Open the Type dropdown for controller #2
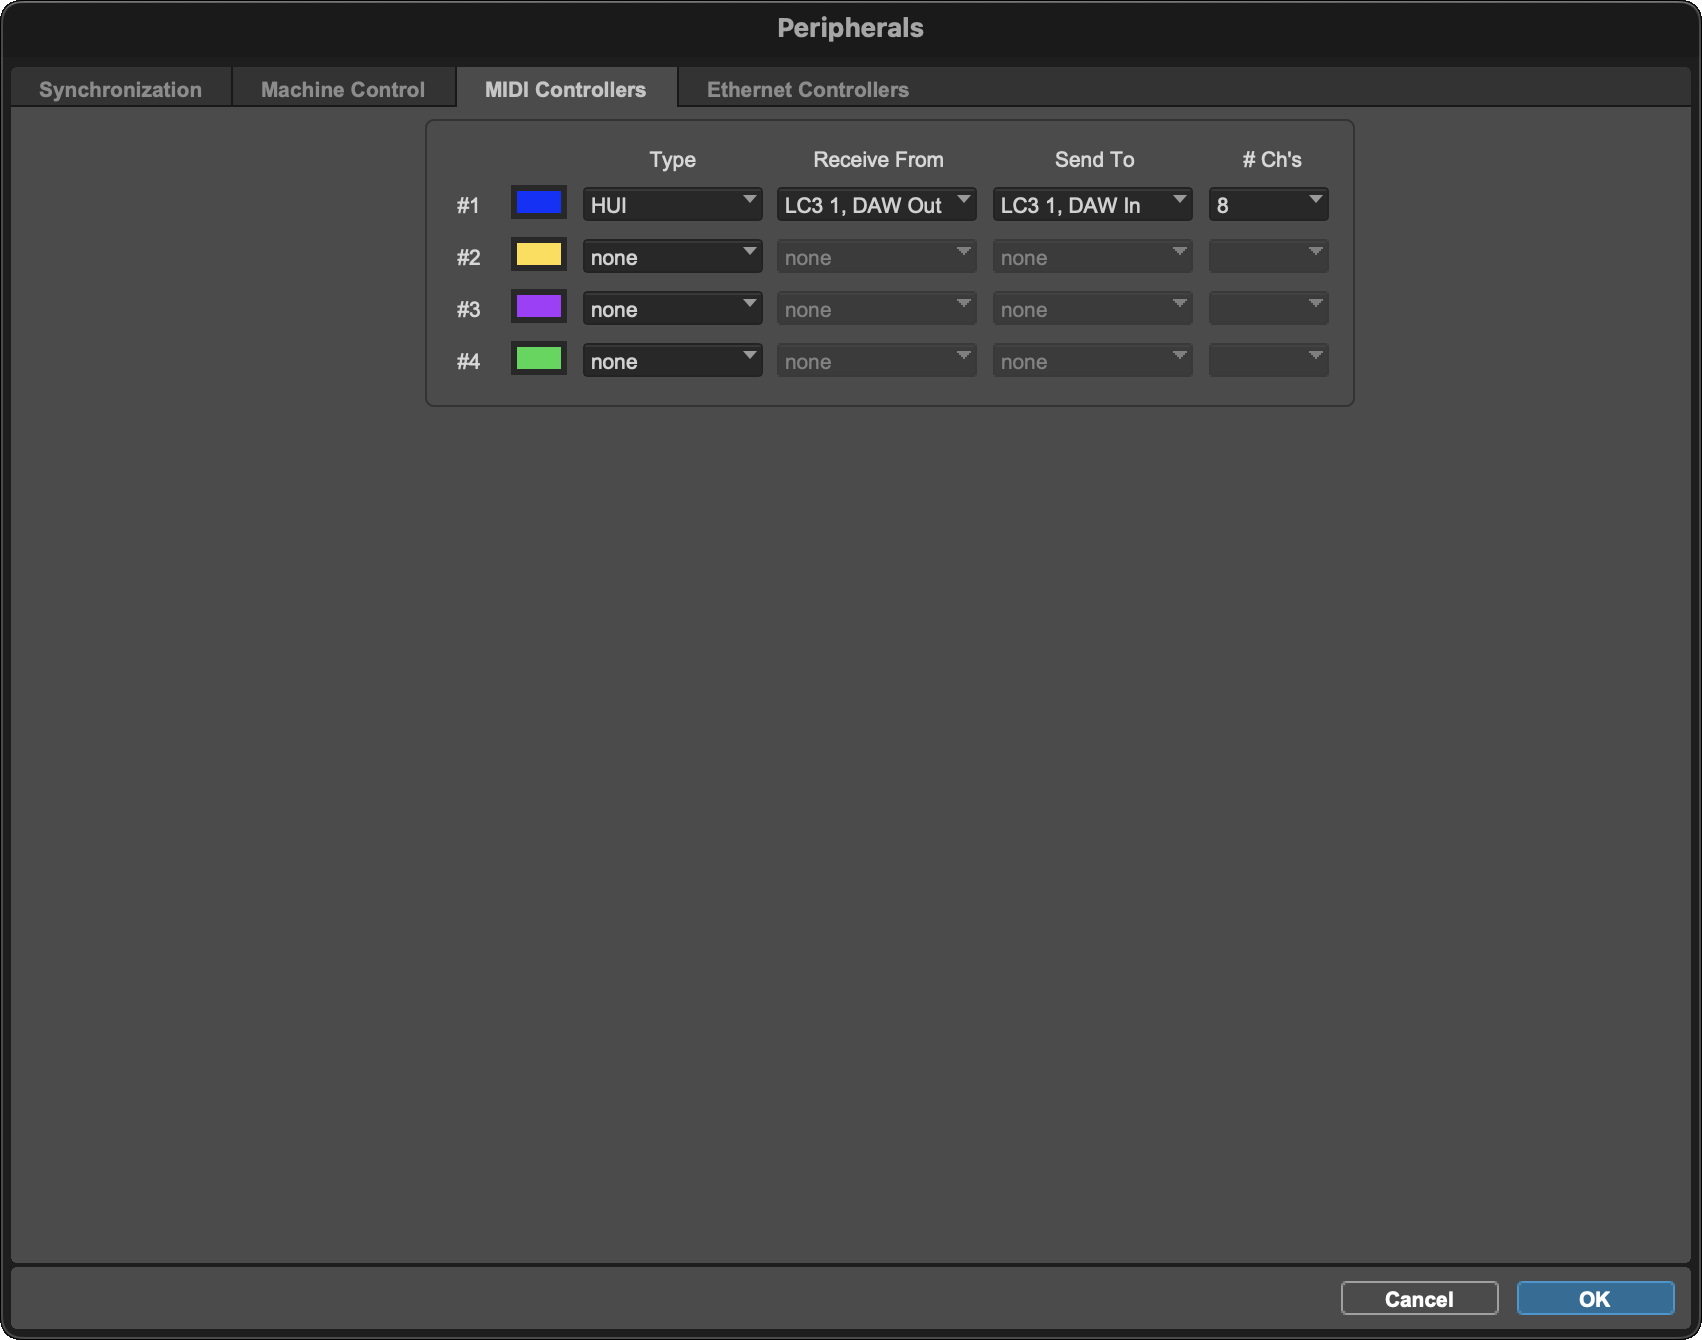Viewport: 1702px width, 1340px height. click(672, 257)
